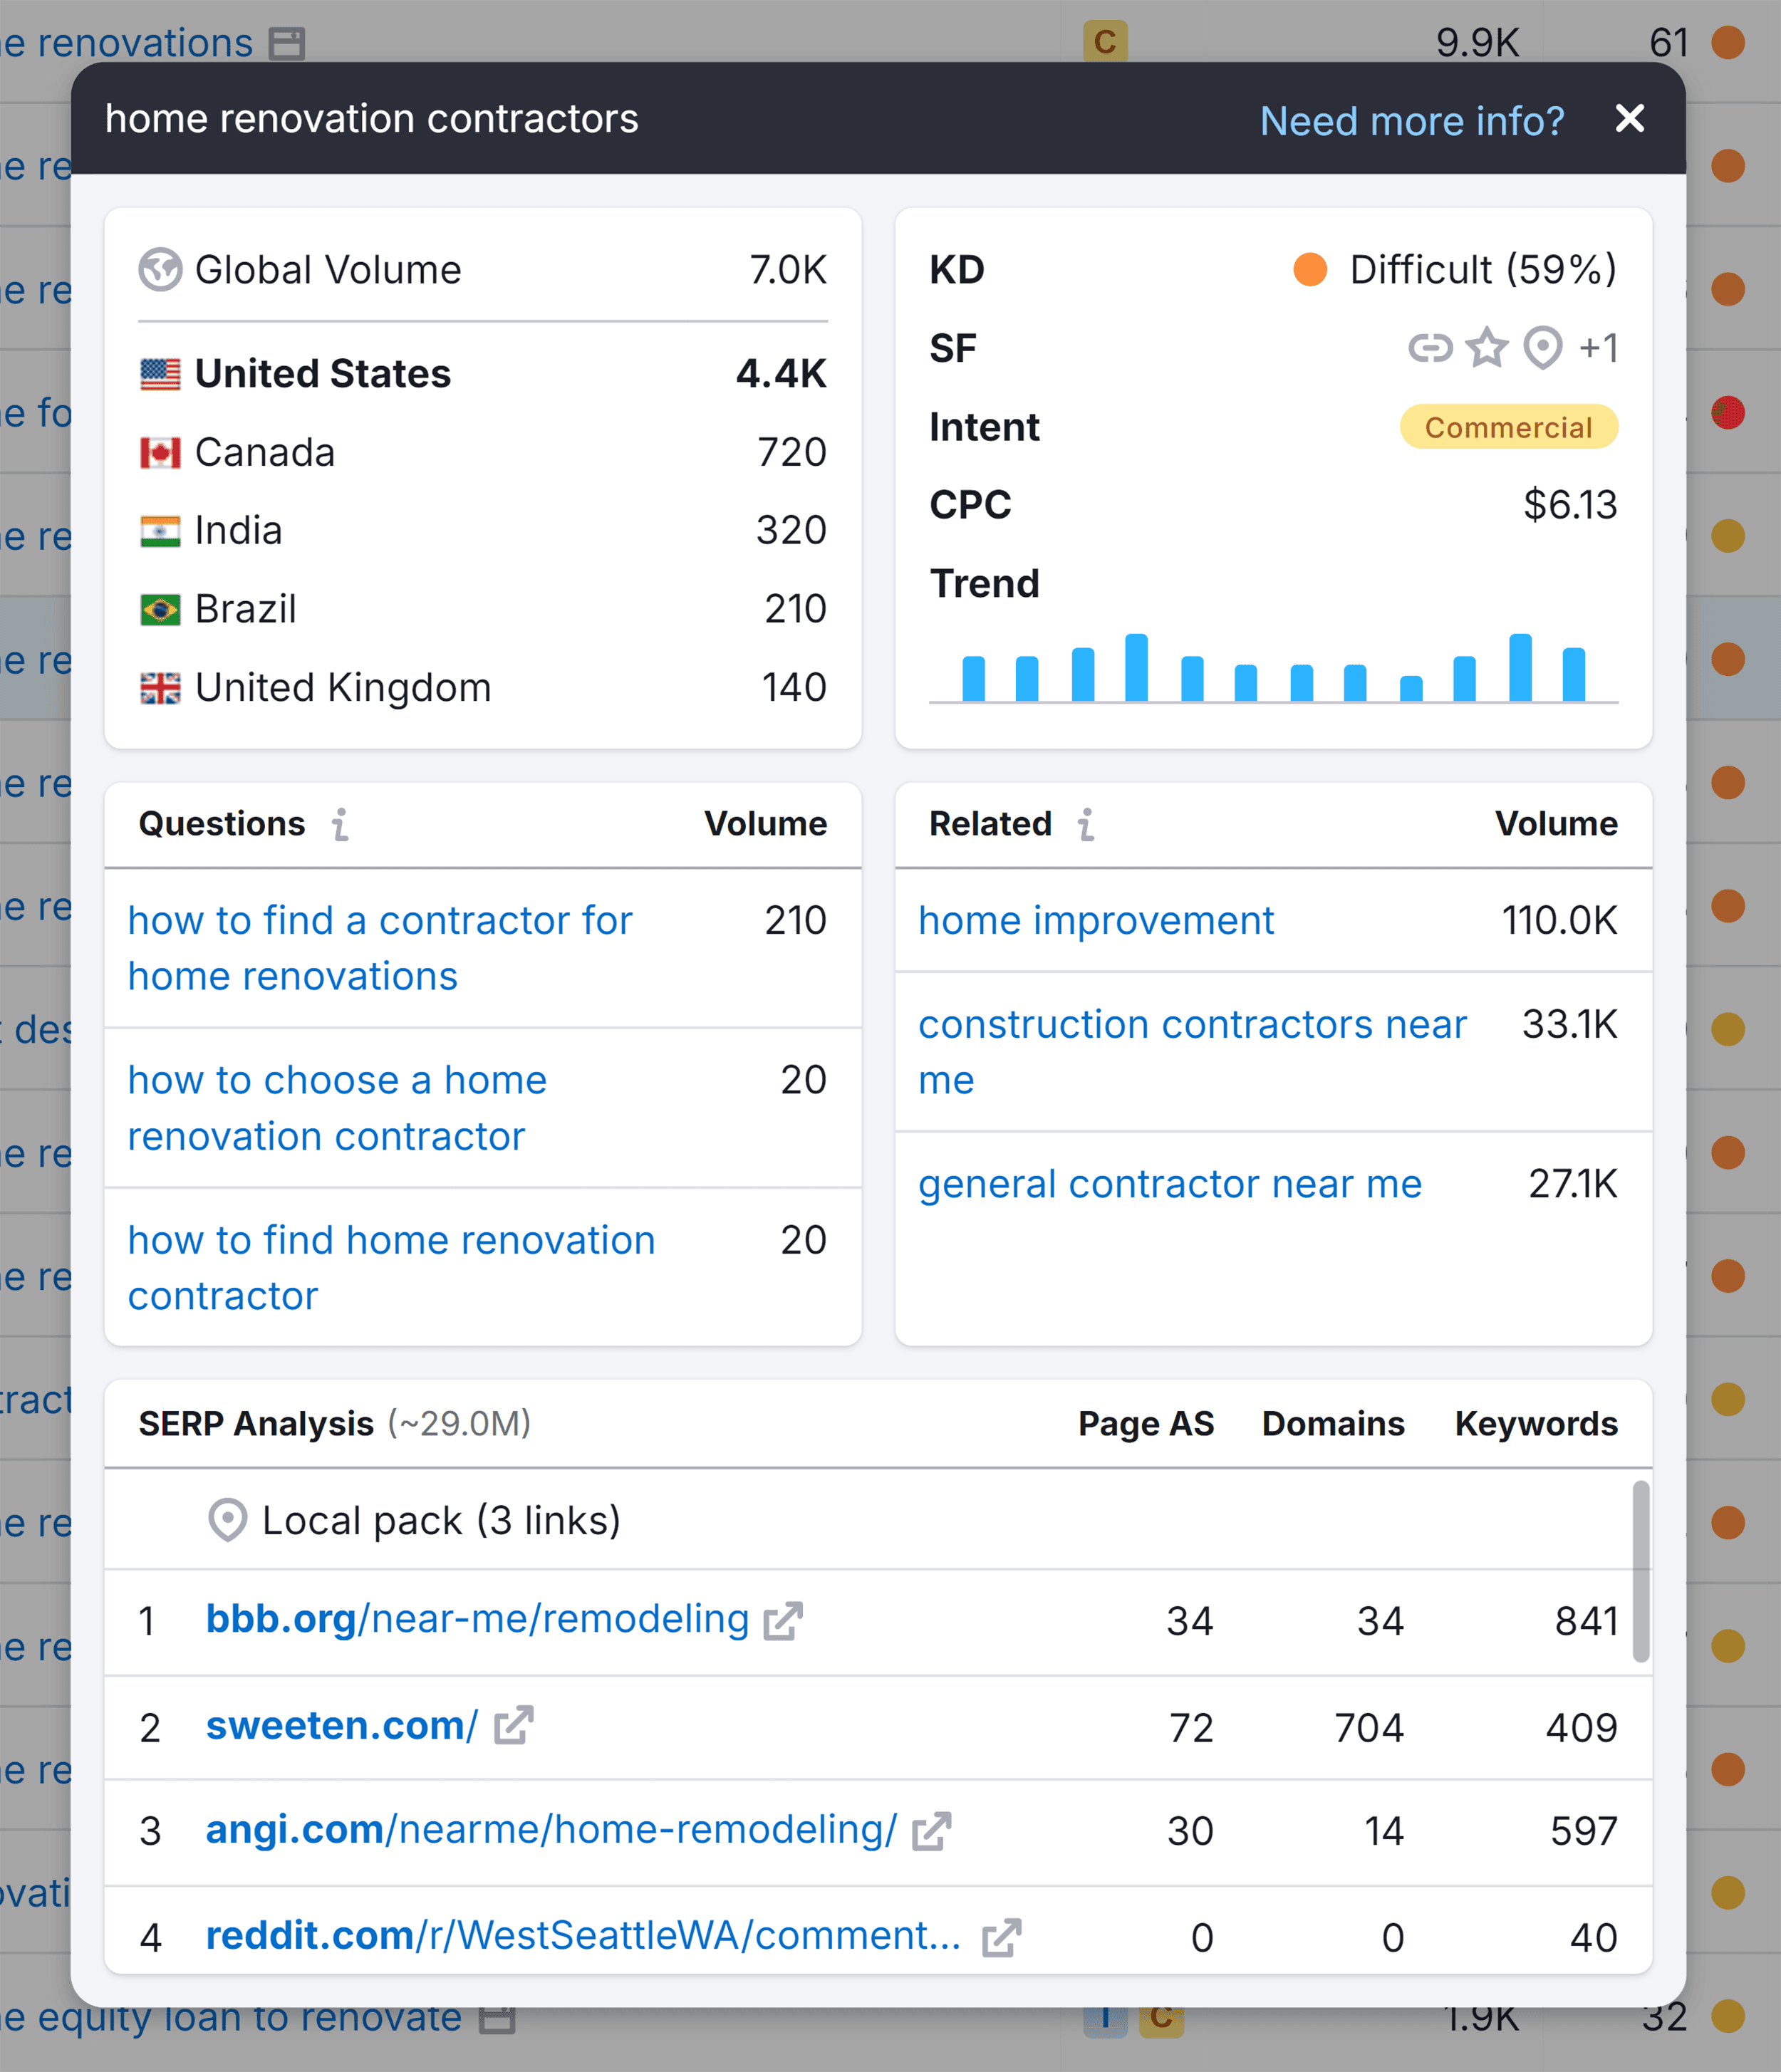The height and width of the screenshot is (2072, 1781).
Task: Select the home improvement related keyword
Action: pyautogui.click(x=1094, y=918)
